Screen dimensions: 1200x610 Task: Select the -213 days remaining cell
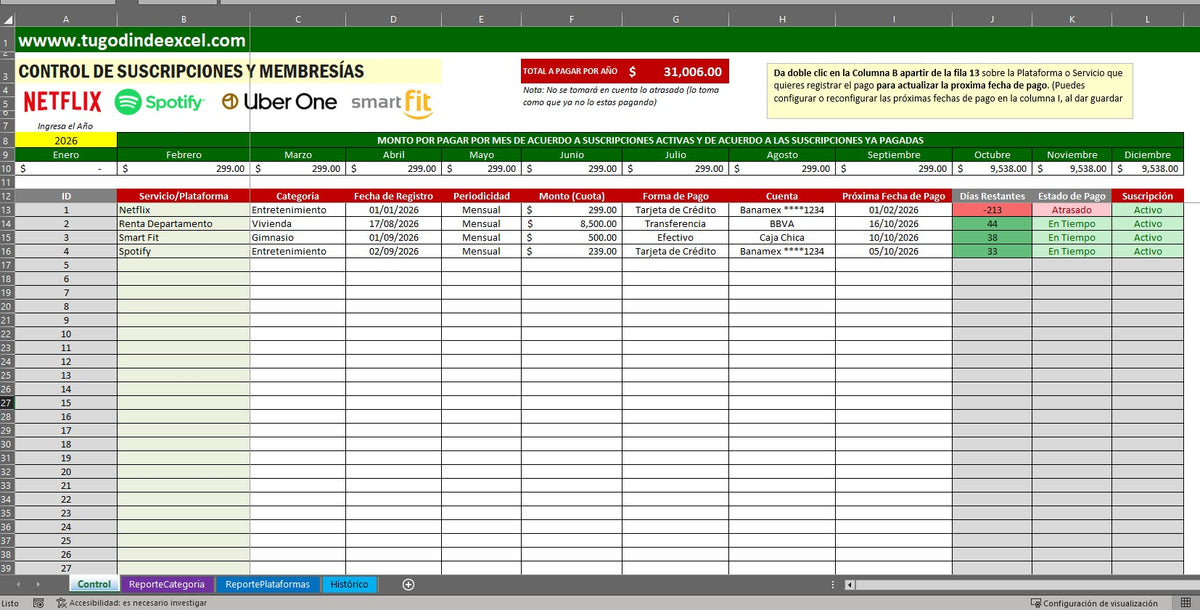(992, 210)
